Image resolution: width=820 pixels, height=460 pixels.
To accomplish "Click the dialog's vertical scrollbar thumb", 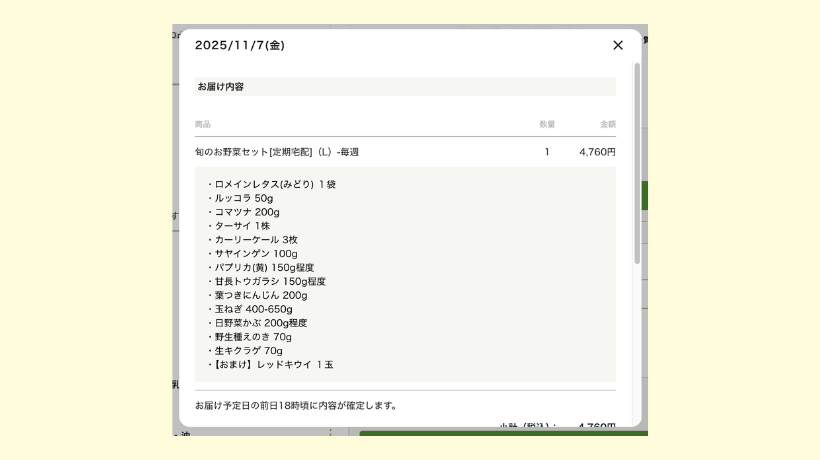I will 637,160.
